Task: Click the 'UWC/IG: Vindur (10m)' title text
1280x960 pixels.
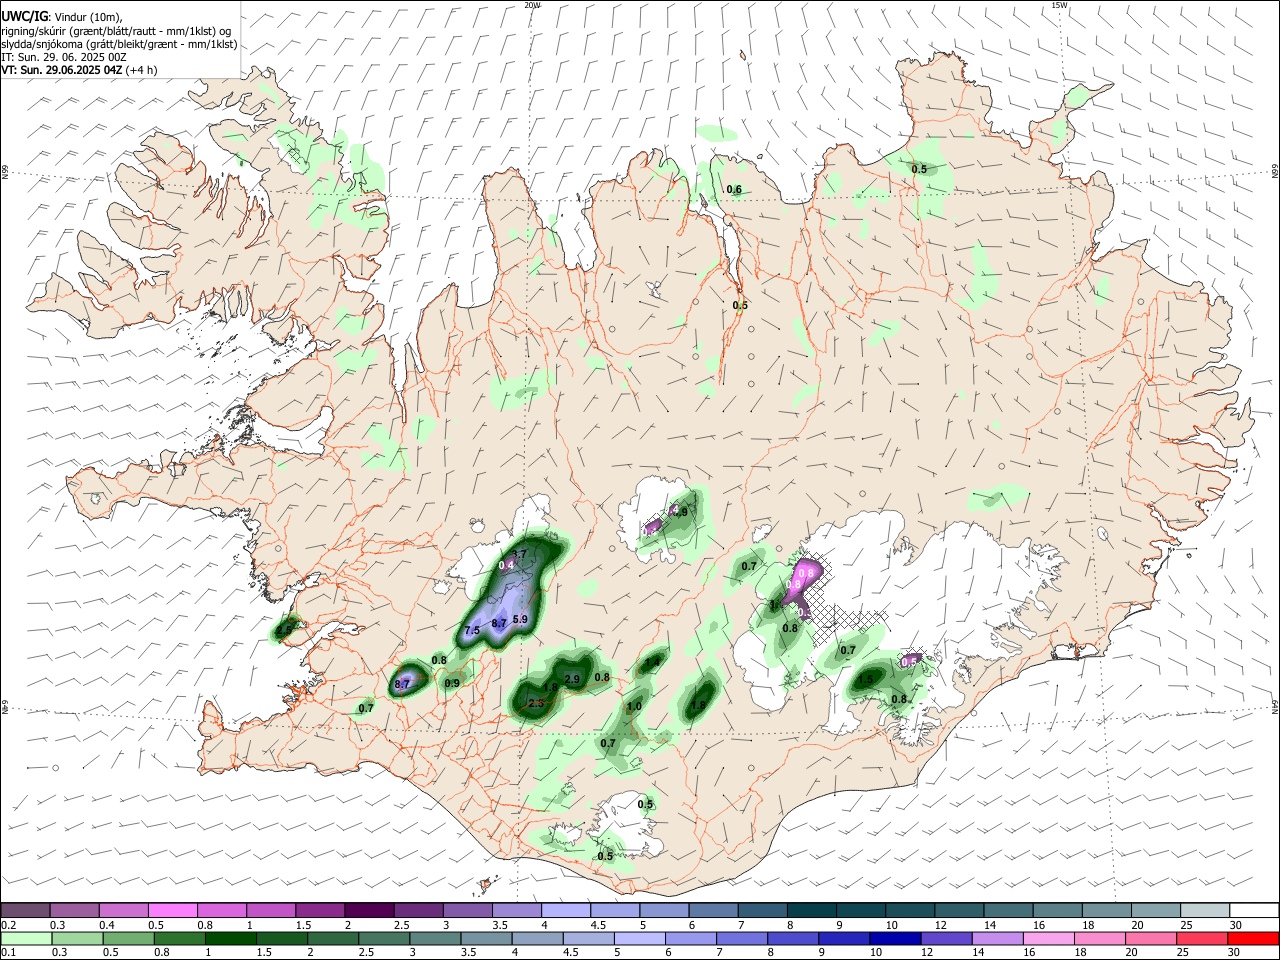Action: pyautogui.click(x=60, y=17)
